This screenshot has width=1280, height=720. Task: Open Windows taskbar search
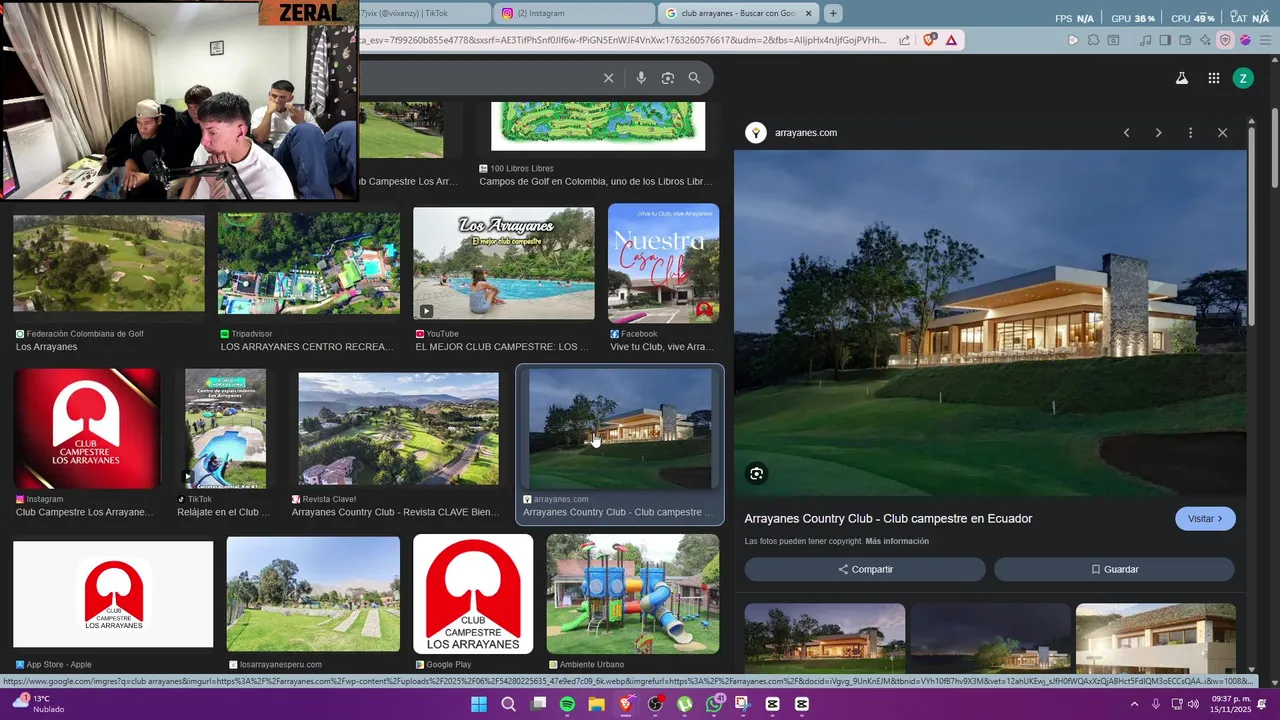[508, 704]
